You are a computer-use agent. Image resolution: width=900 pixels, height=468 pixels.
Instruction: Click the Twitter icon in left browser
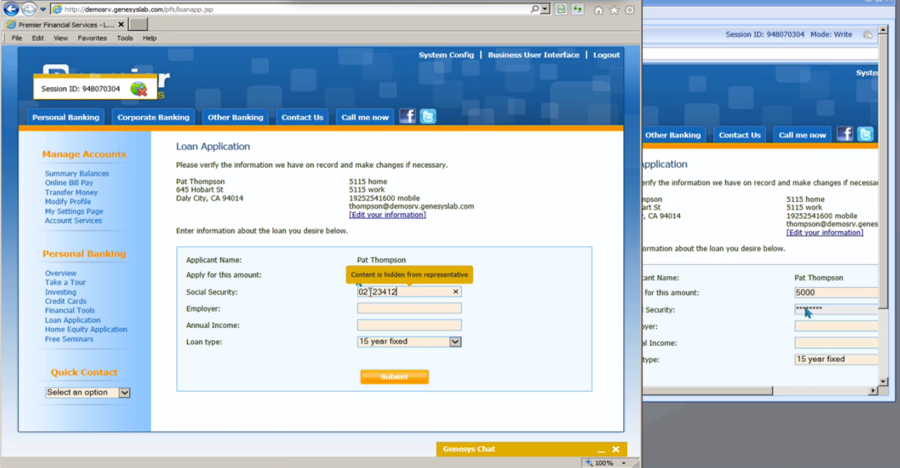coord(428,117)
